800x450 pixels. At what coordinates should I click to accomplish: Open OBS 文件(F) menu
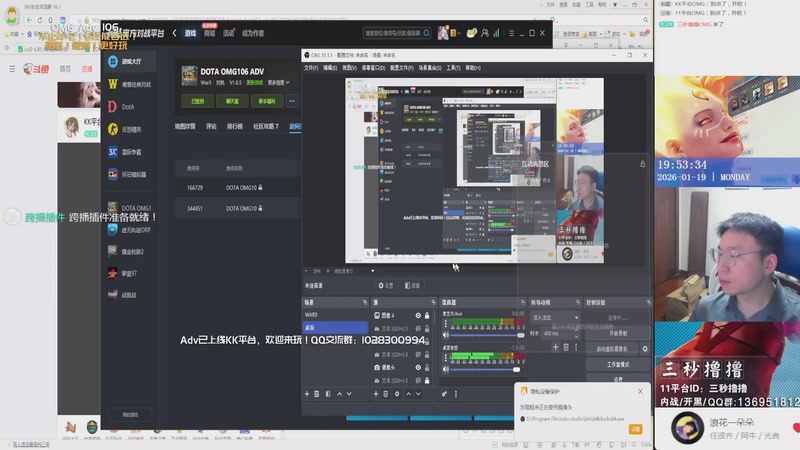pyautogui.click(x=311, y=68)
